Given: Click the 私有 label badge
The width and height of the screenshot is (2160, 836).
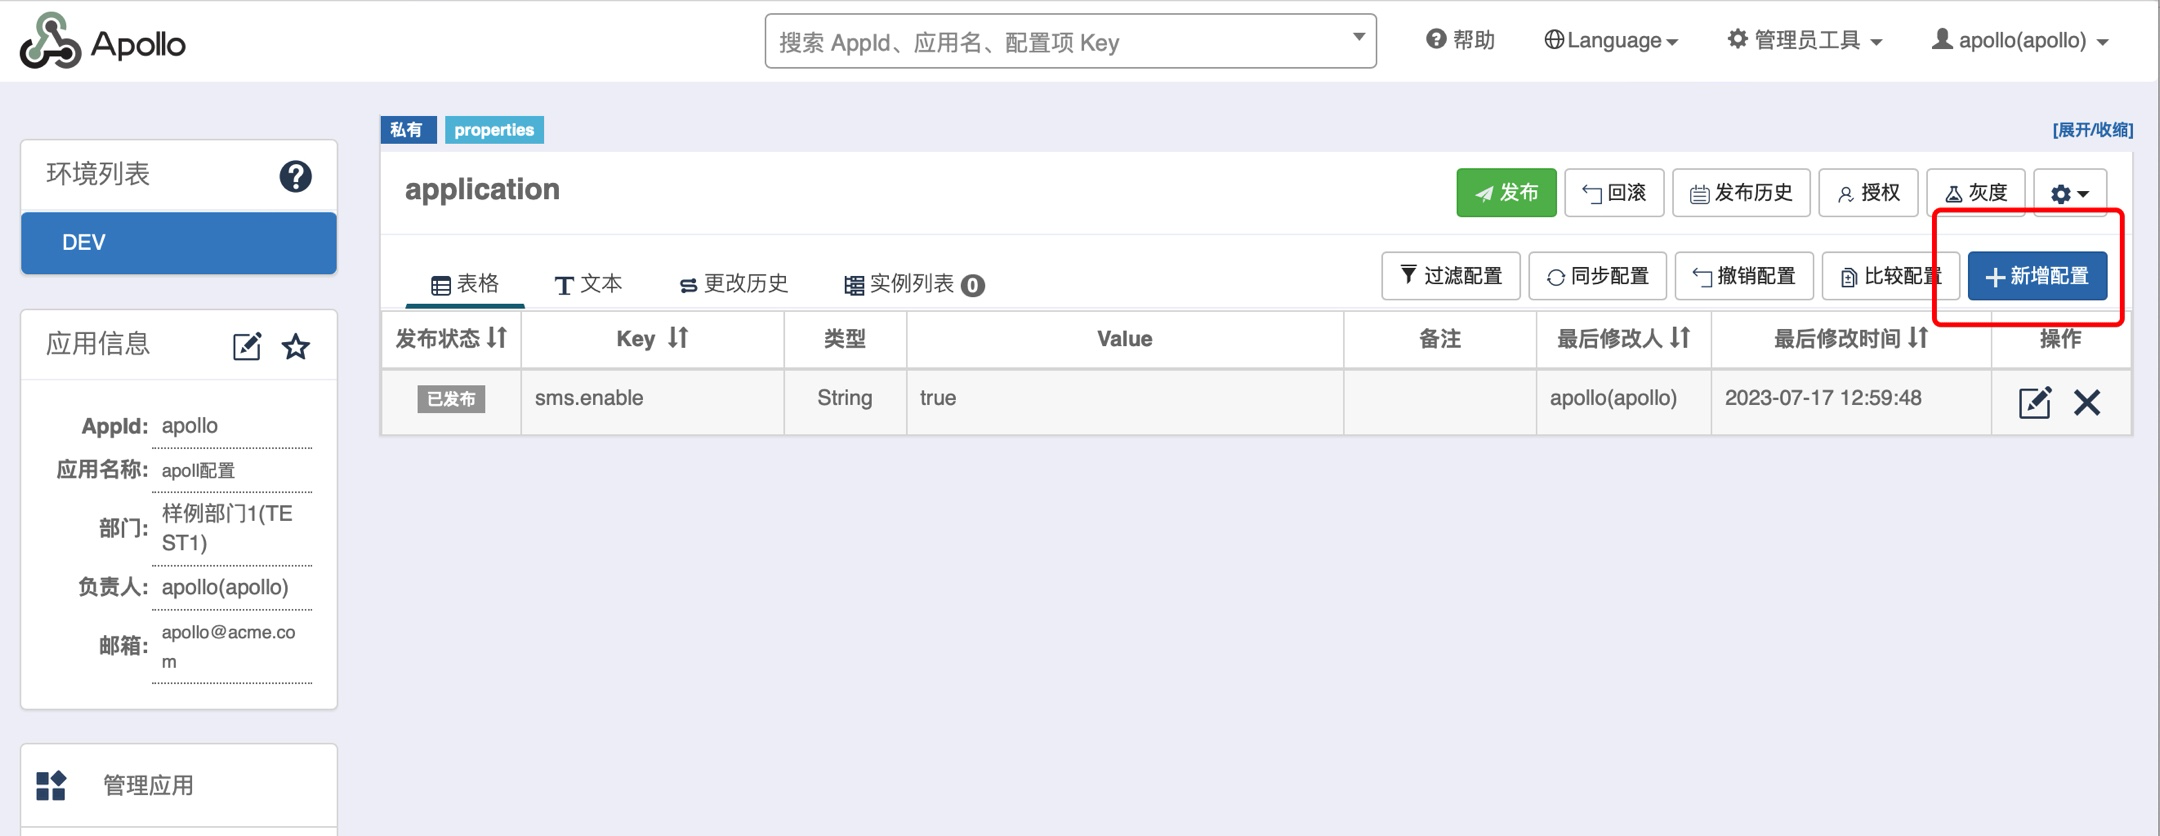Looking at the screenshot, I should (407, 130).
